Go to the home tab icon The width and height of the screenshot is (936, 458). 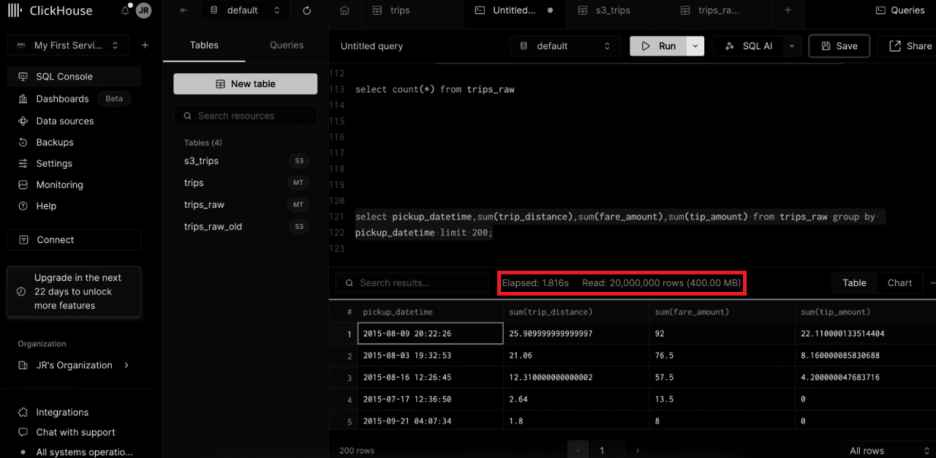[344, 10]
